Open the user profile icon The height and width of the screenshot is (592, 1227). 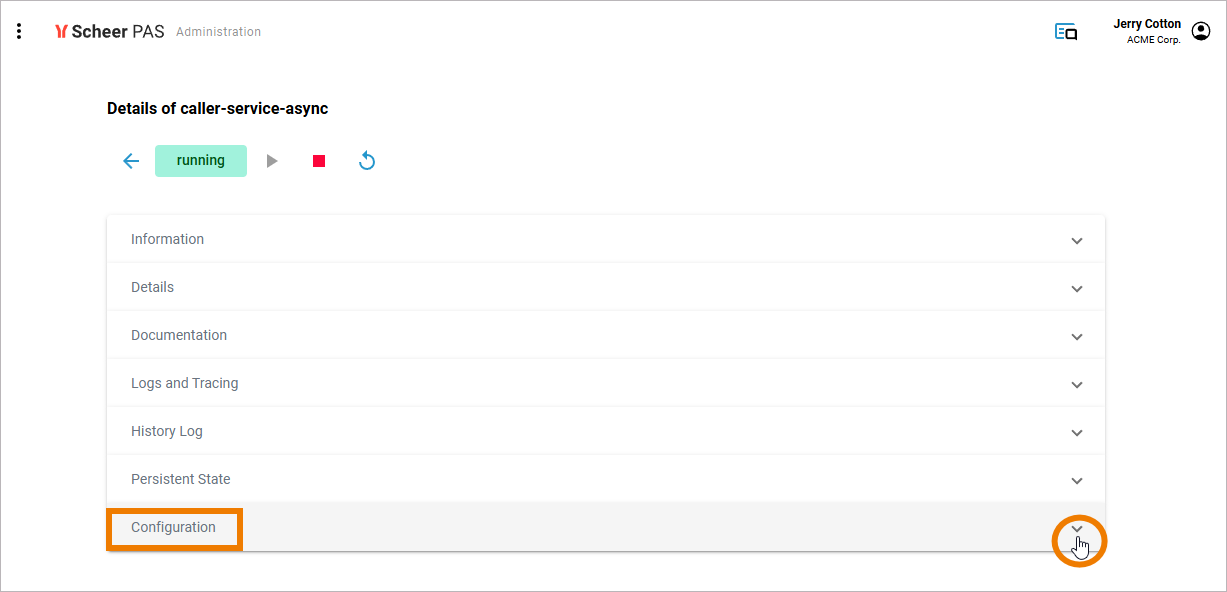(1201, 32)
